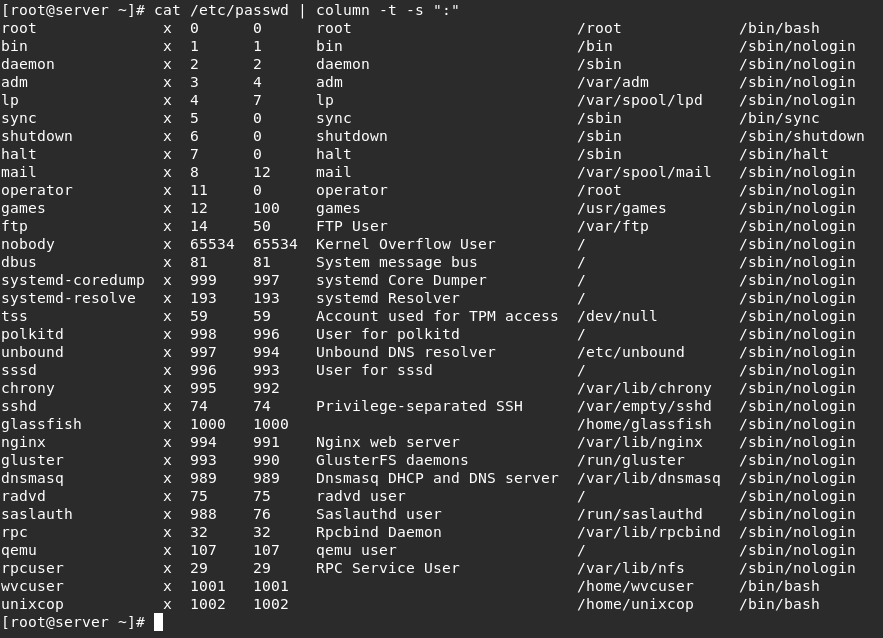The width and height of the screenshot is (883, 638).
Task: Click the '/sbin/shutdown' shell path
Action: [802, 136]
